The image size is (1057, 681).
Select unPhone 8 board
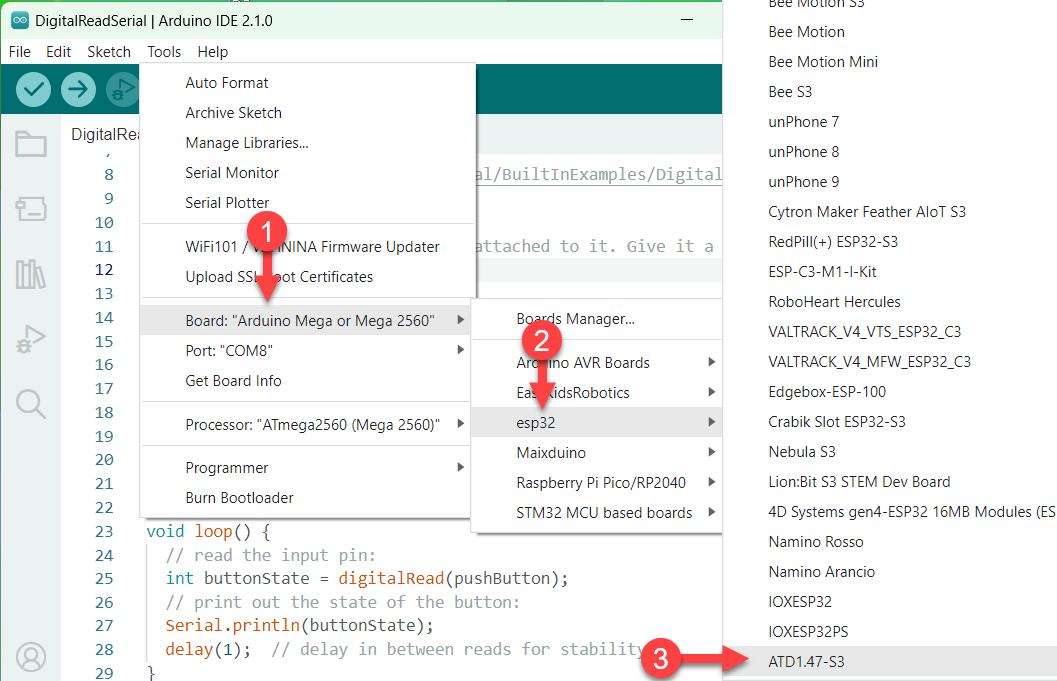890,152
